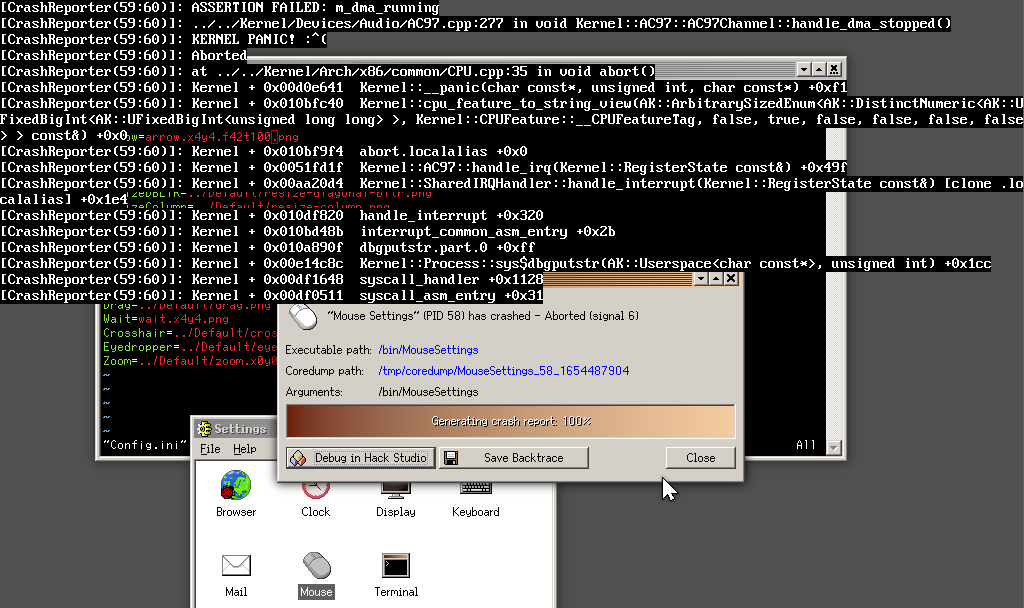
Task: Open the highlighted Mouse settings icon
Action: (315, 565)
